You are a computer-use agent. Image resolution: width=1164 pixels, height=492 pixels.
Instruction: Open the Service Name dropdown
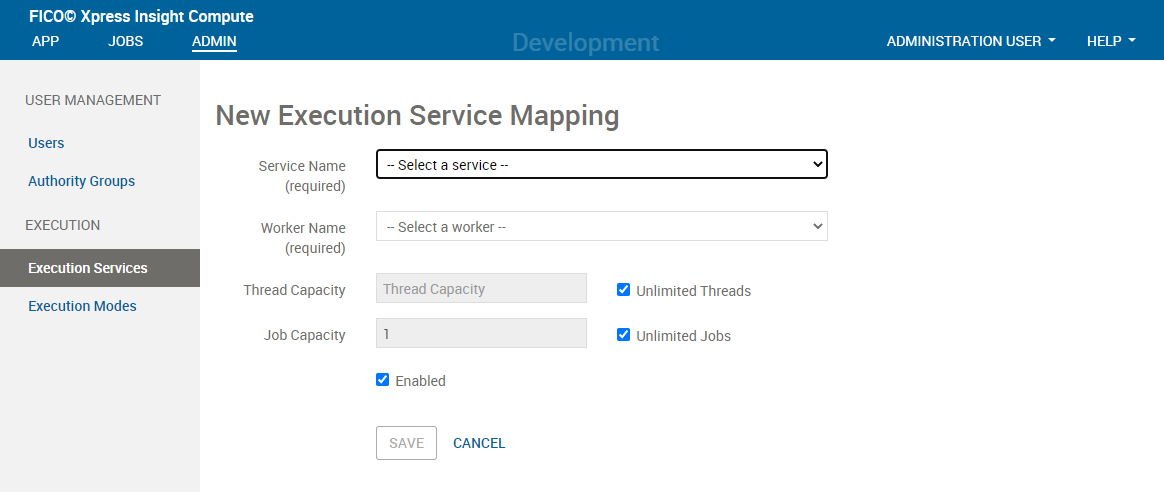click(601, 165)
